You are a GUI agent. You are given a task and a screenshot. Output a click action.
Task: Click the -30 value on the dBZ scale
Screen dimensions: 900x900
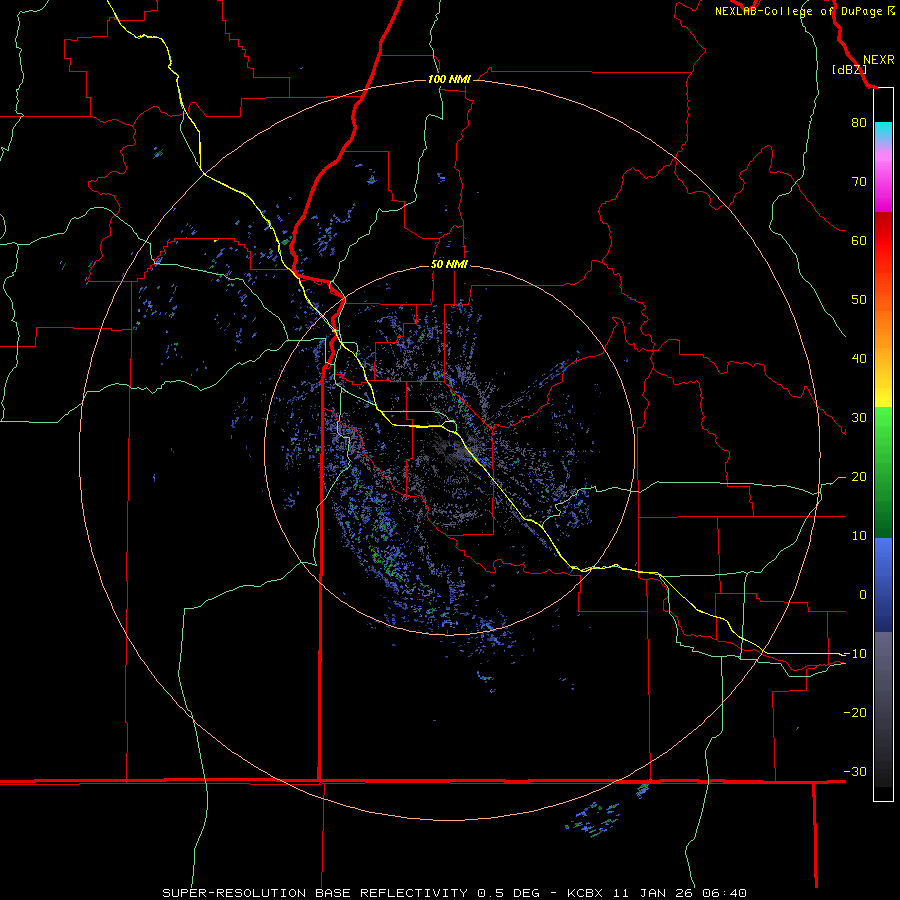pyautogui.click(x=855, y=771)
